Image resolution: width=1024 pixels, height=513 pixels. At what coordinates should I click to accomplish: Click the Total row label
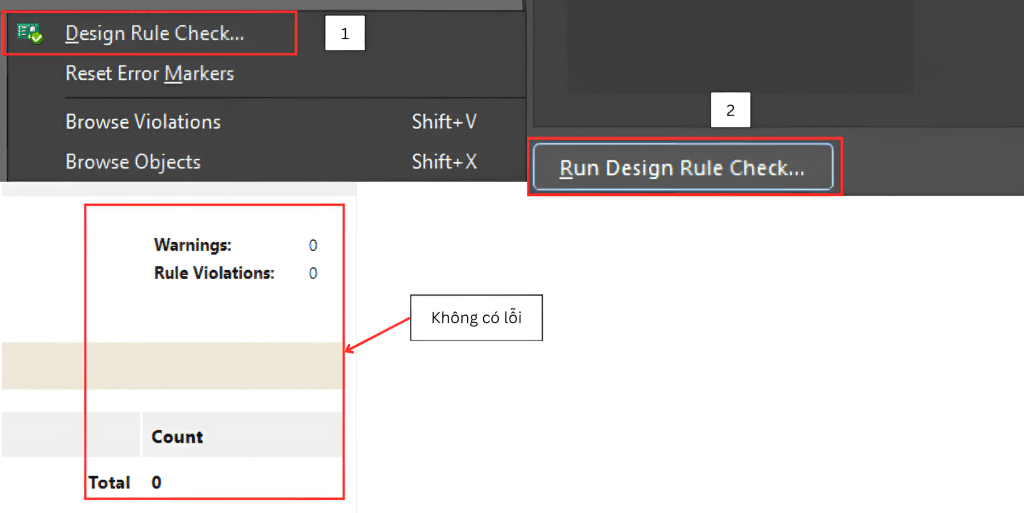point(109,482)
